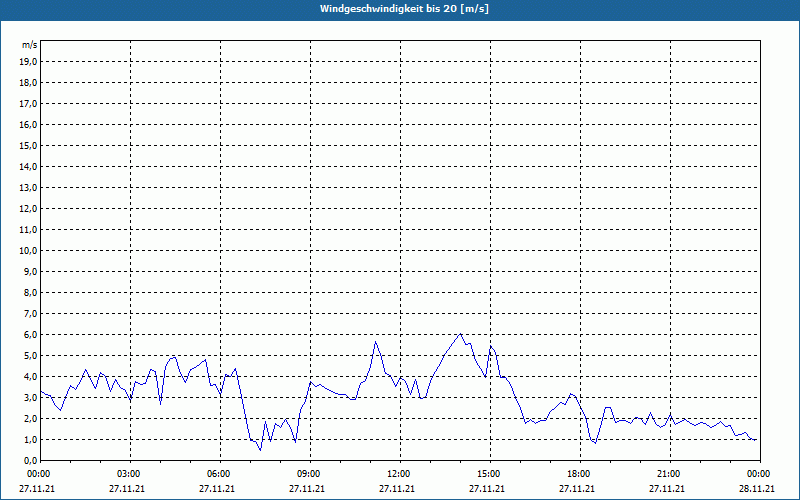Click the 18,0 y-axis label
The image size is (800, 500).
(28, 83)
